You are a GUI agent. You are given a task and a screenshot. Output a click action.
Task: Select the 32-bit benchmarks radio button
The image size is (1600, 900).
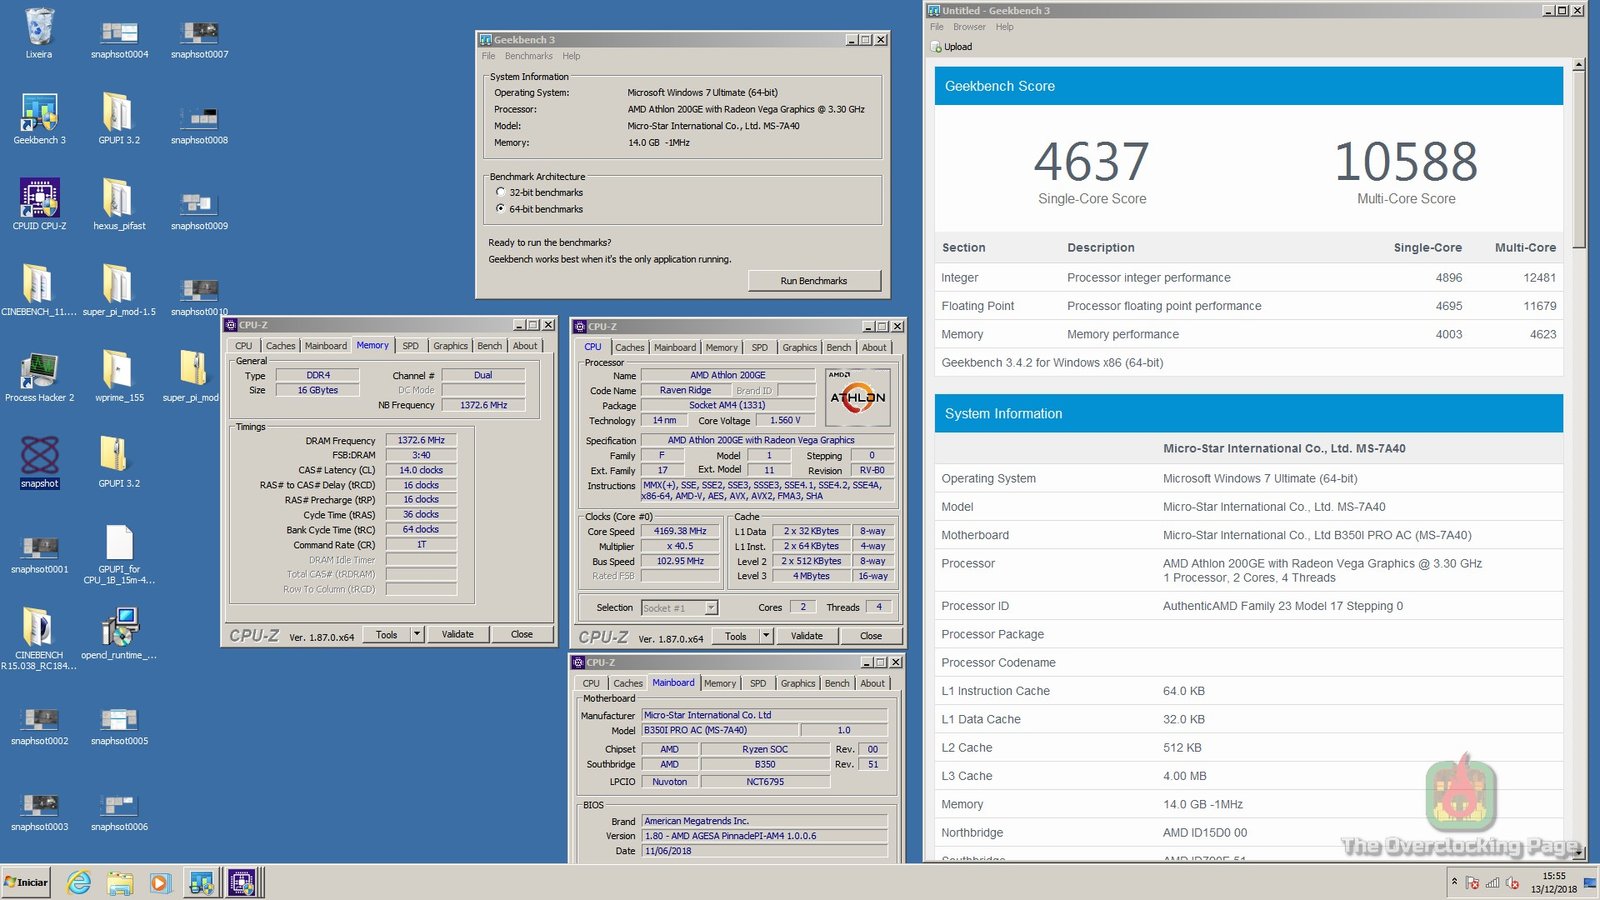tap(501, 192)
